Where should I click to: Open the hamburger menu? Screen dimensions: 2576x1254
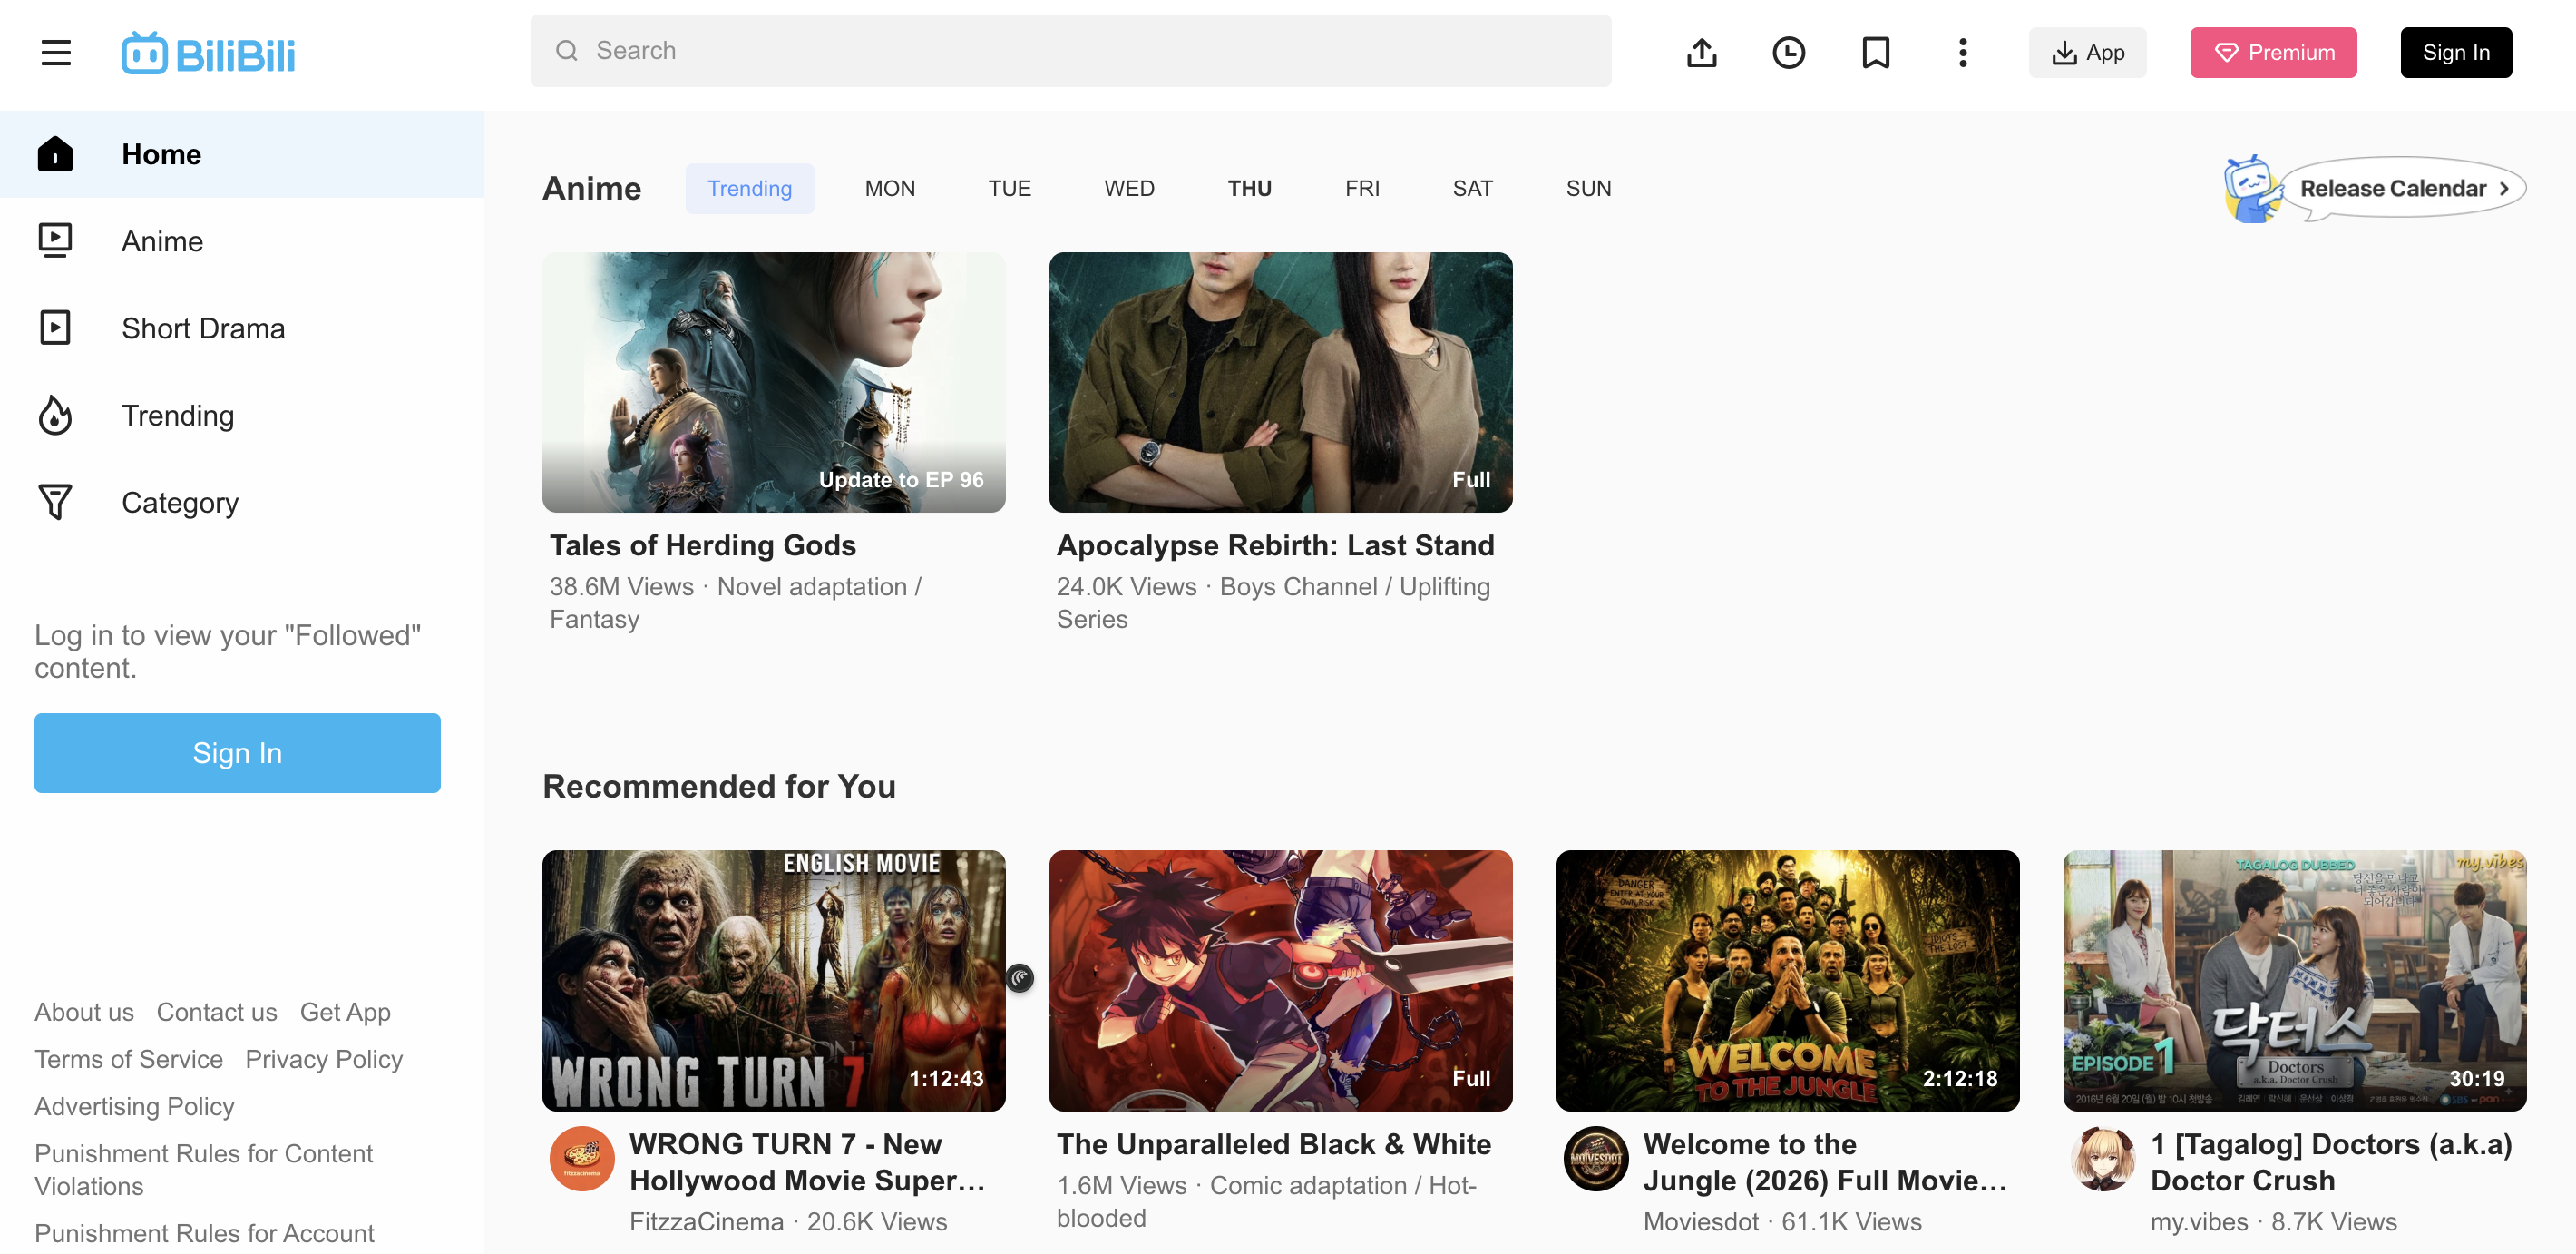(x=56, y=52)
